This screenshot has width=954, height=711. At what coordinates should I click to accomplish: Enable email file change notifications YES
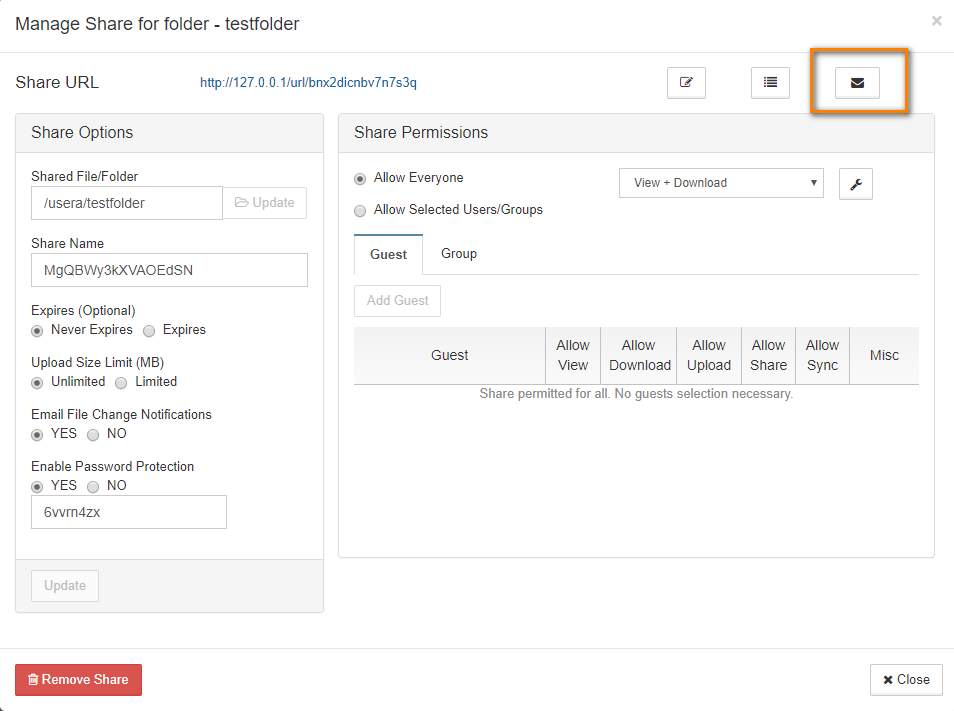coord(37,435)
